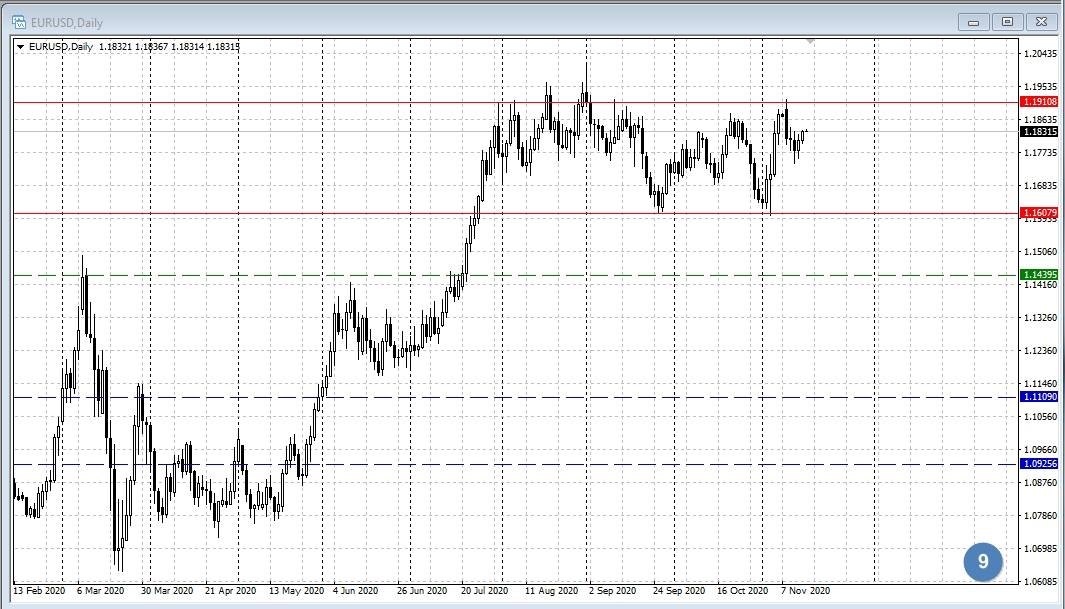Click the 6 Mar 2020 date label
The width and height of the screenshot is (1065, 609).
(101, 591)
